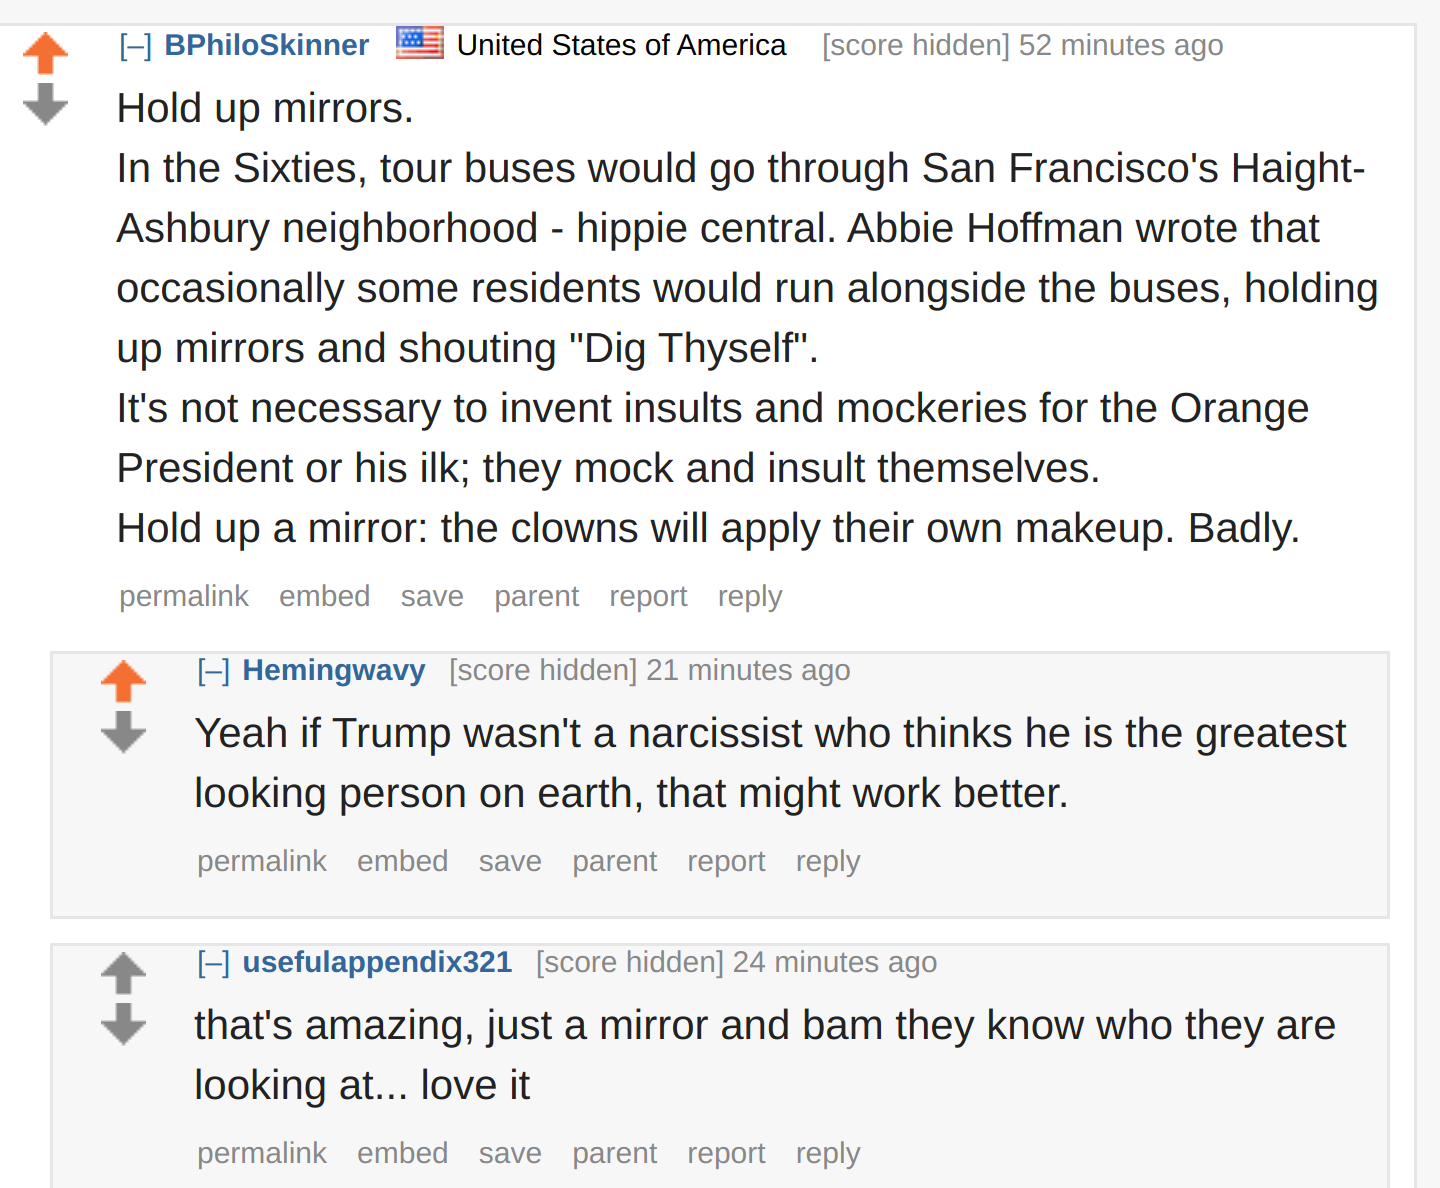Viewport: 1440px width, 1188px height.
Task: Click the United States flag flair icon
Action: (420, 43)
